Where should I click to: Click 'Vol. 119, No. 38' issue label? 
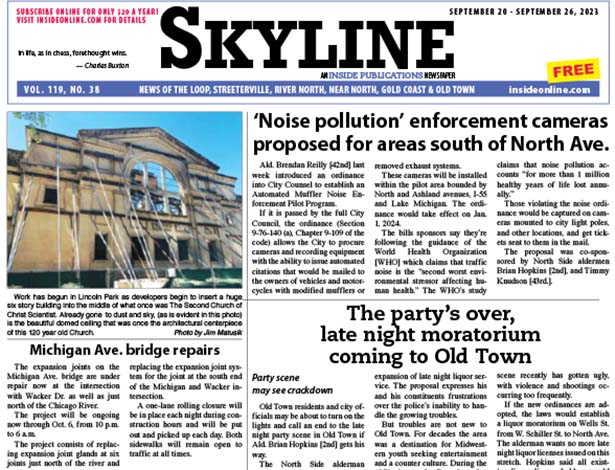(x=44, y=90)
